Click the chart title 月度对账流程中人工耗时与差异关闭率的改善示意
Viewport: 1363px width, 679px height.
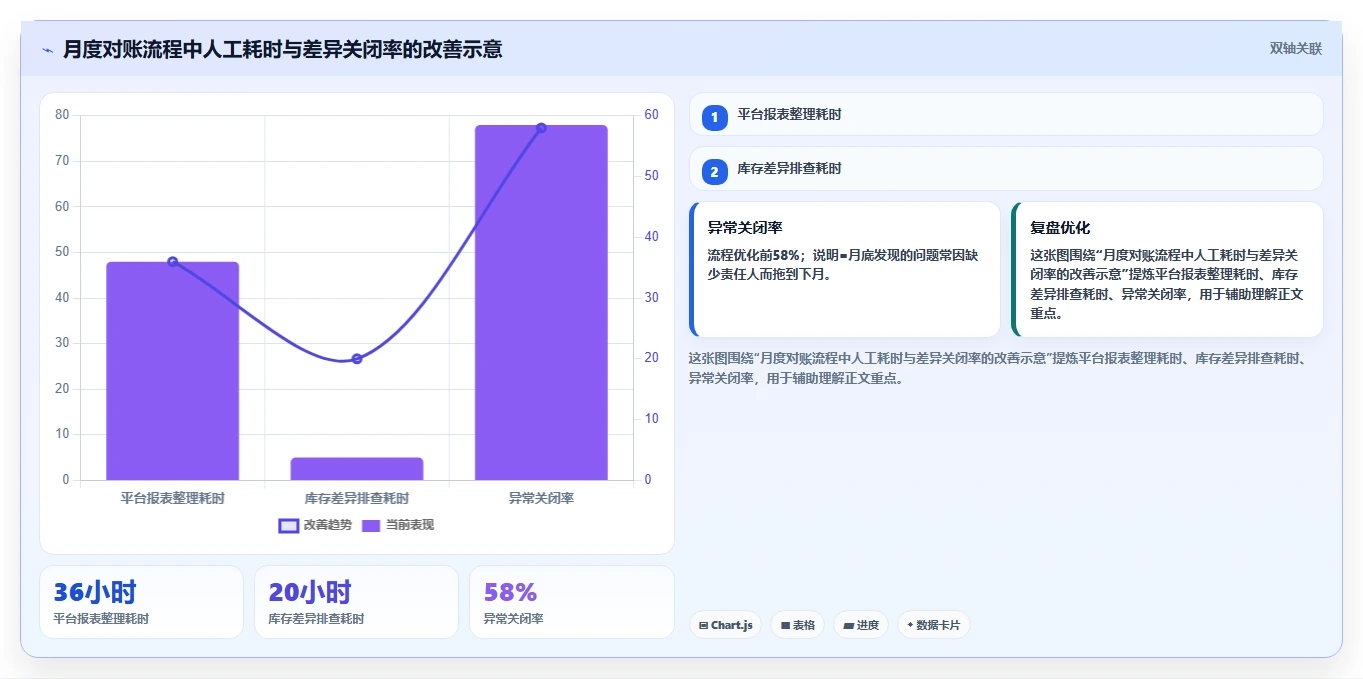(x=283, y=49)
